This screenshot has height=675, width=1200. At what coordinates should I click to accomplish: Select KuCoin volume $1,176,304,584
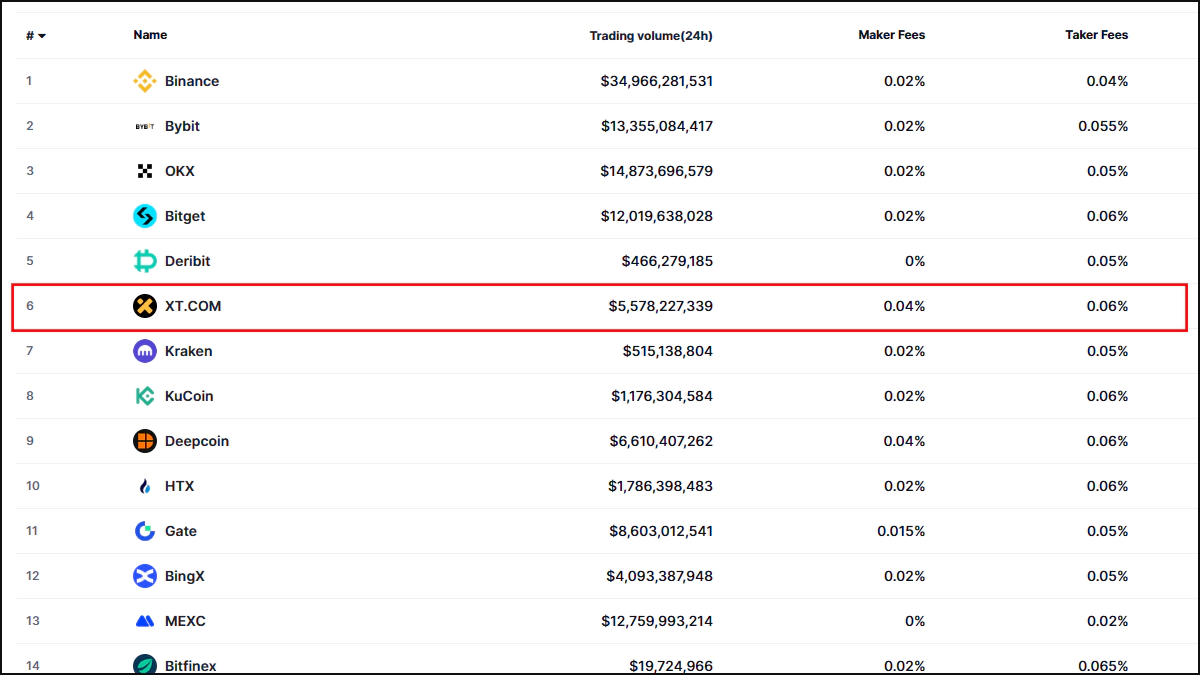click(x=662, y=396)
